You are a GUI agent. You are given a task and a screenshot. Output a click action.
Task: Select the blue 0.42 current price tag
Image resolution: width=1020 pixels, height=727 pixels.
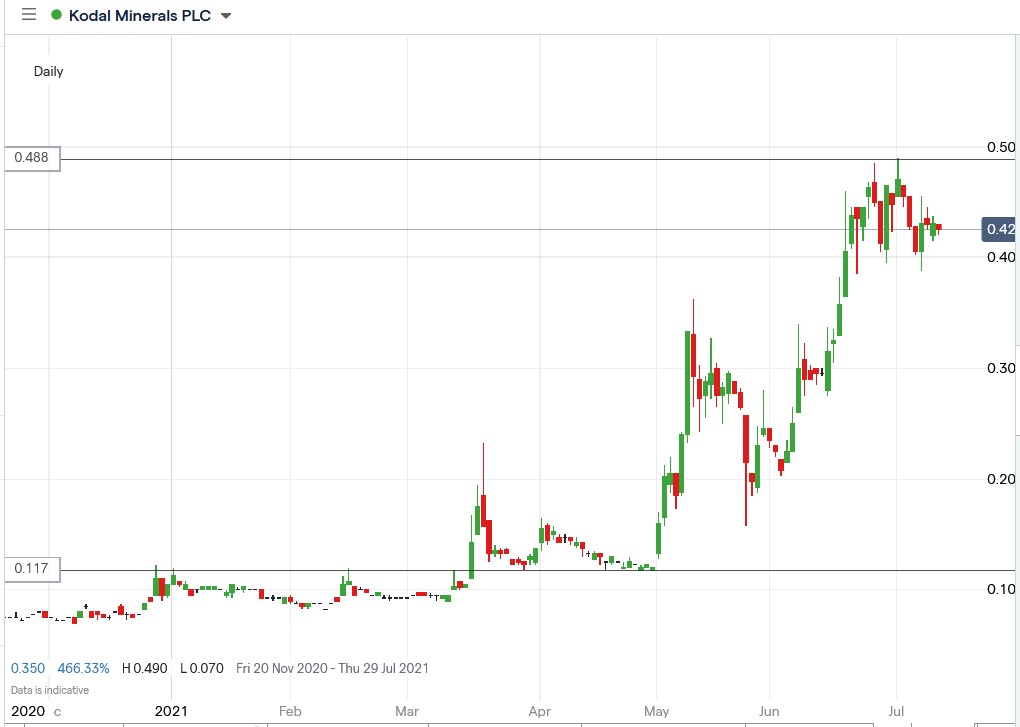point(999,229)
